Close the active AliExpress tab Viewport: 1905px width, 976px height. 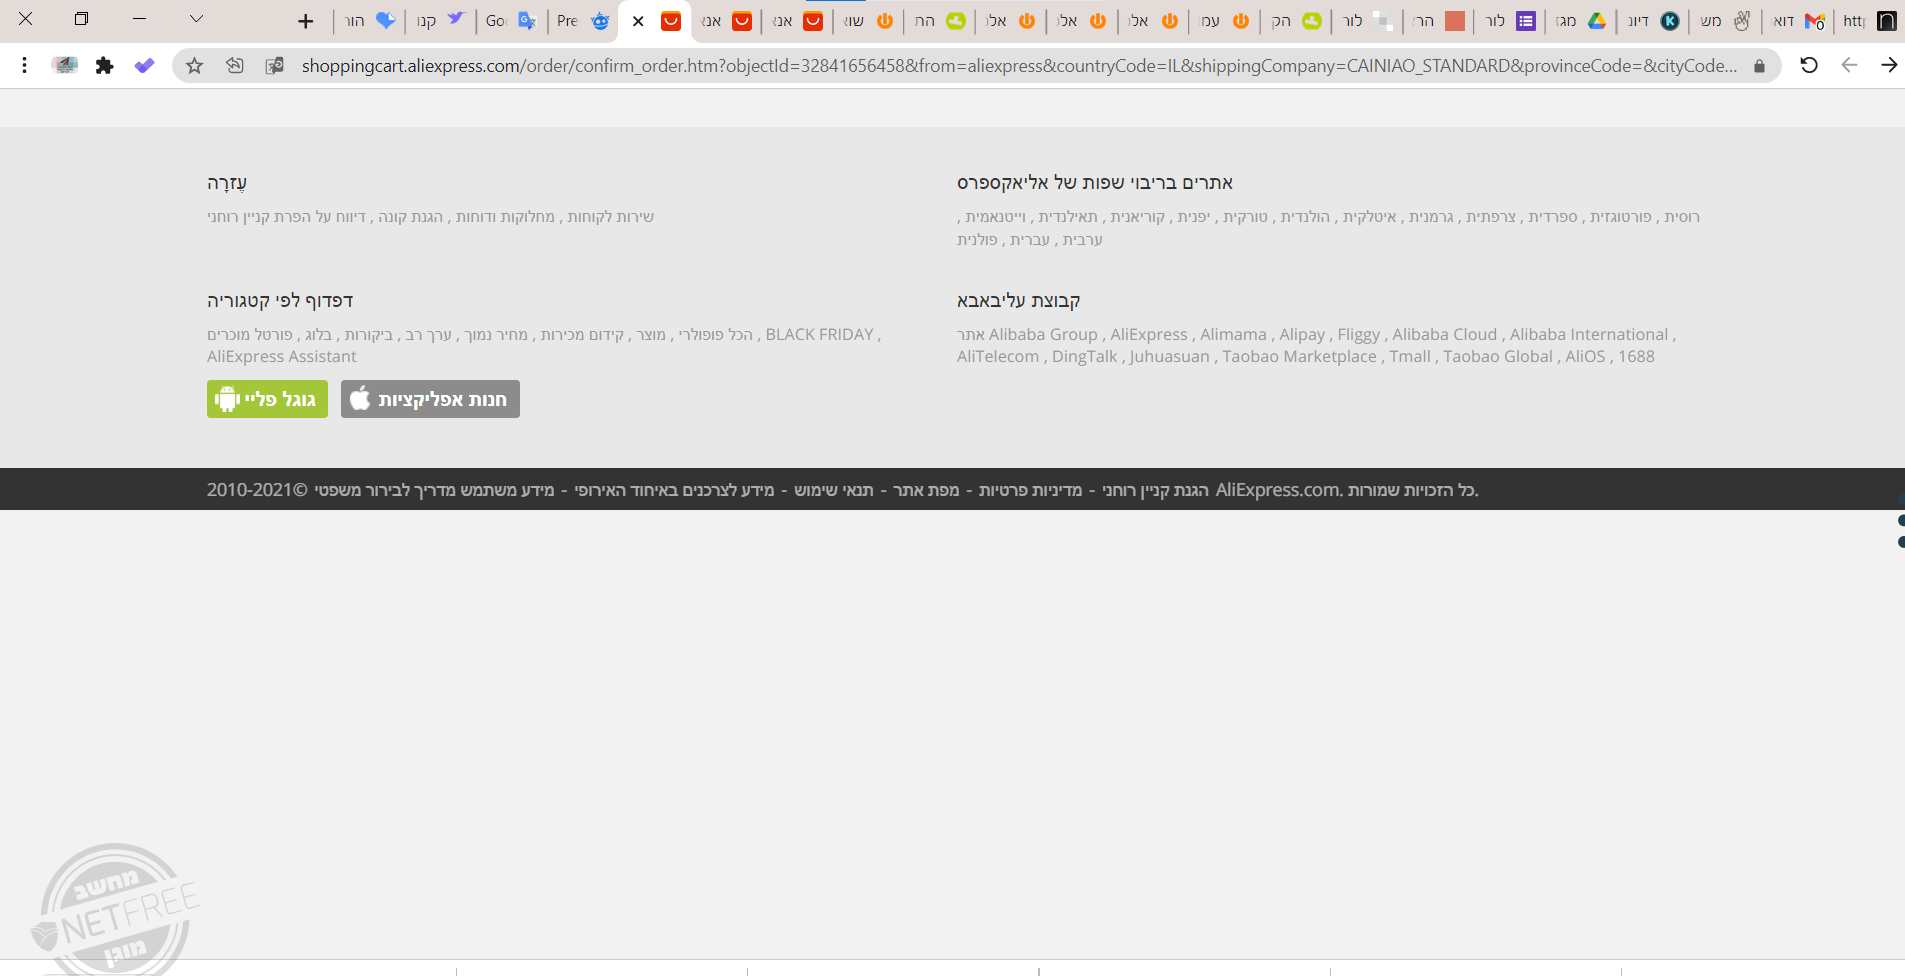(x=638, y=21)
